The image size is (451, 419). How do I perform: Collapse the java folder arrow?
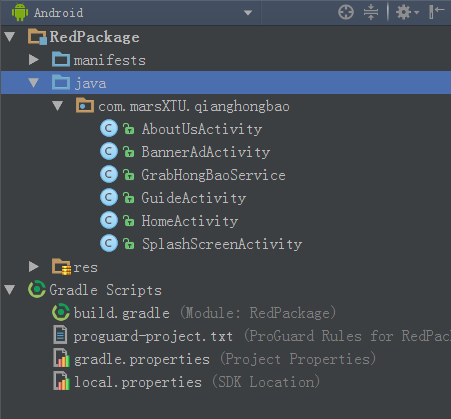click(x=34, y=82)
